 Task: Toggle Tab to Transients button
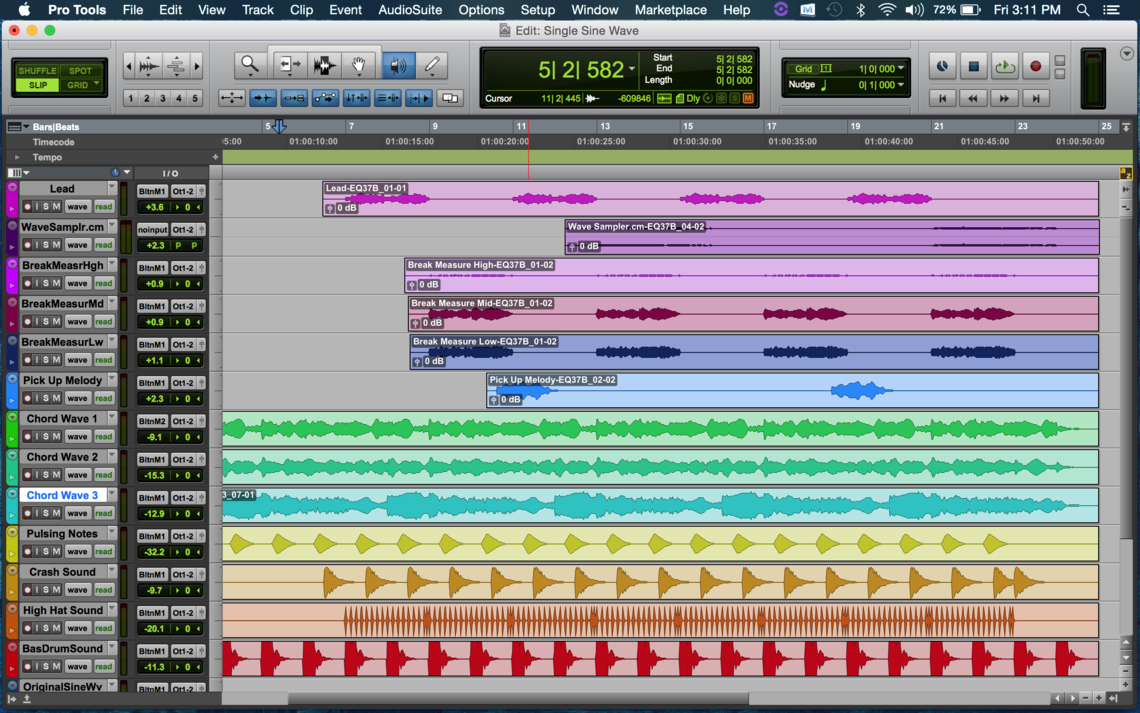pos(262,97)
